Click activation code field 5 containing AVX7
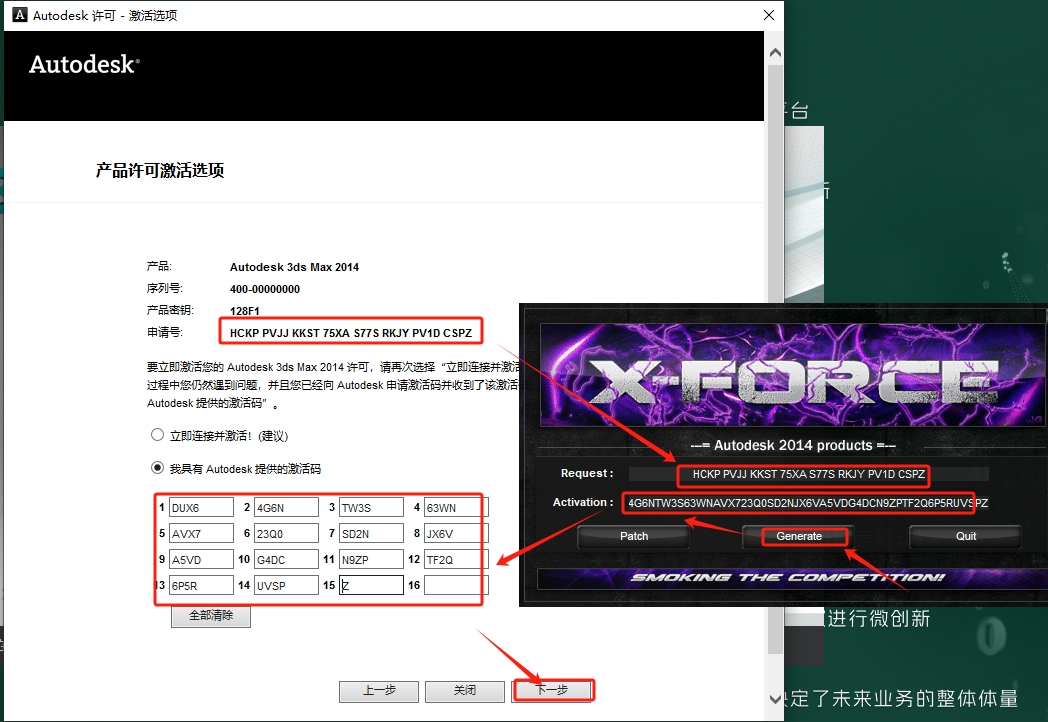The height and width of the screenshot is (722, 1048). (x=201, y=533)
